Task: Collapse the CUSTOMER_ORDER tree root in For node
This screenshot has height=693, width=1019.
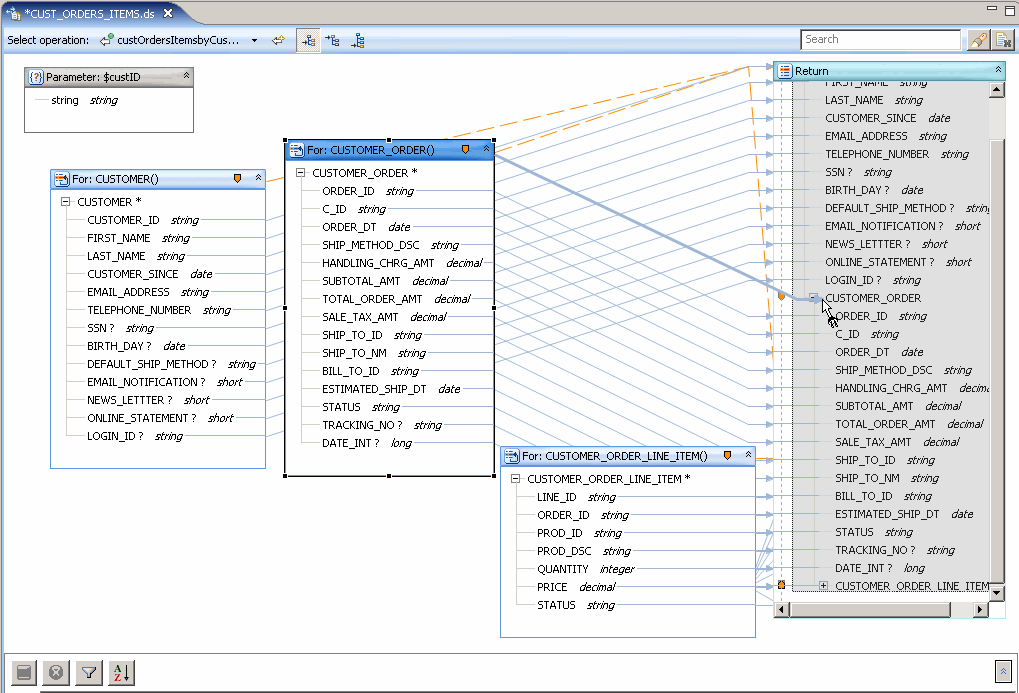Action: (x=300, y=173)
